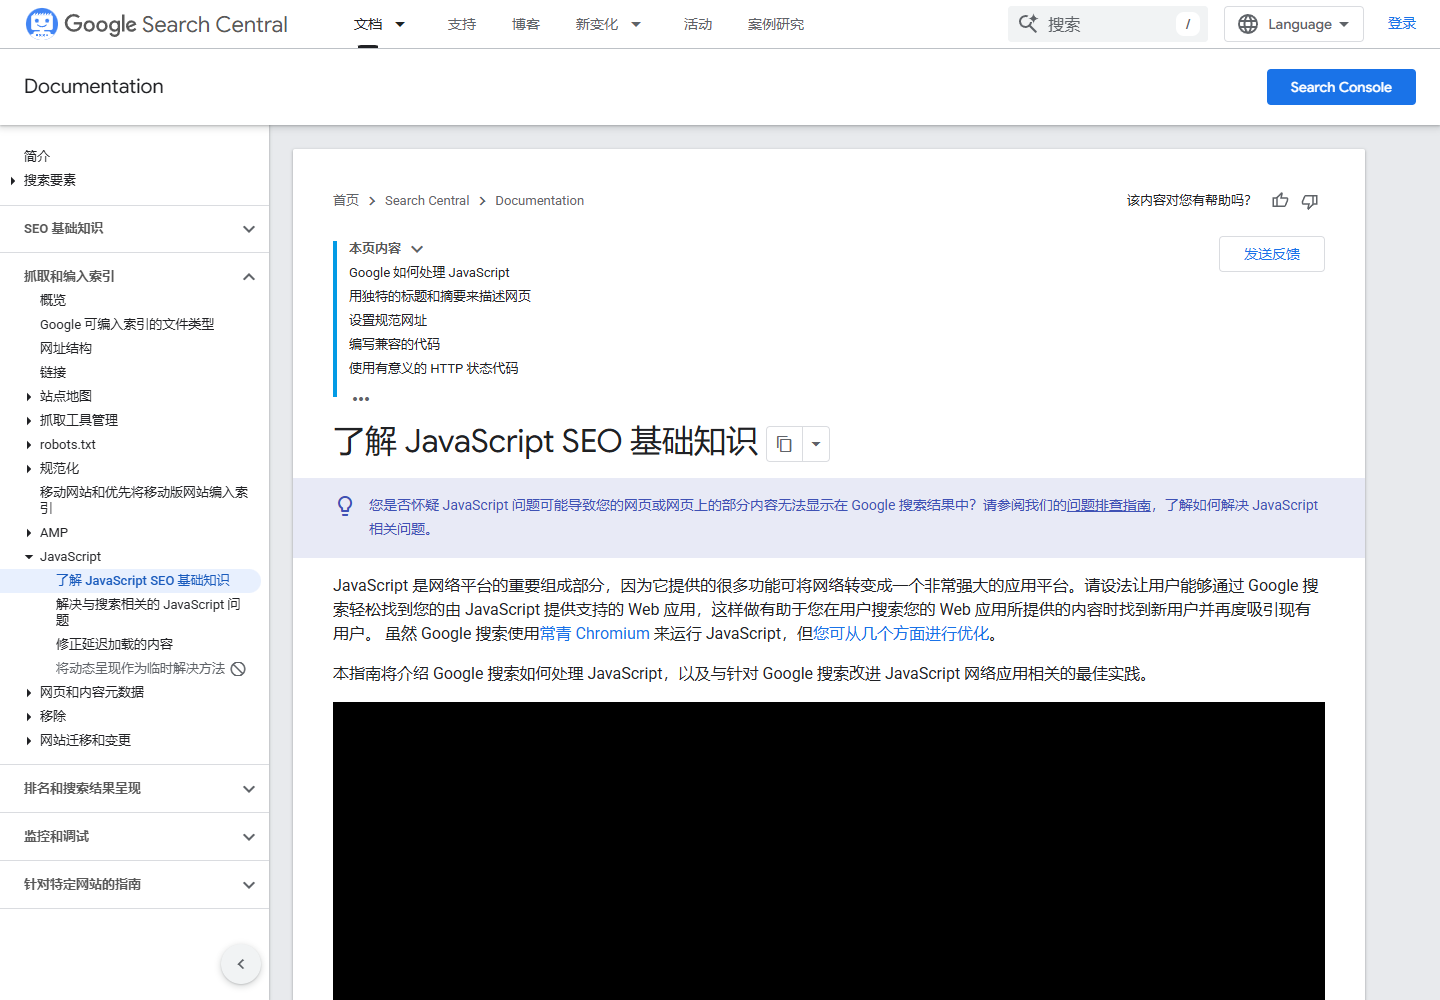1440x1000 pixels.
Task: Open the 常青 Chromium link
Action: tap(595, 634)
